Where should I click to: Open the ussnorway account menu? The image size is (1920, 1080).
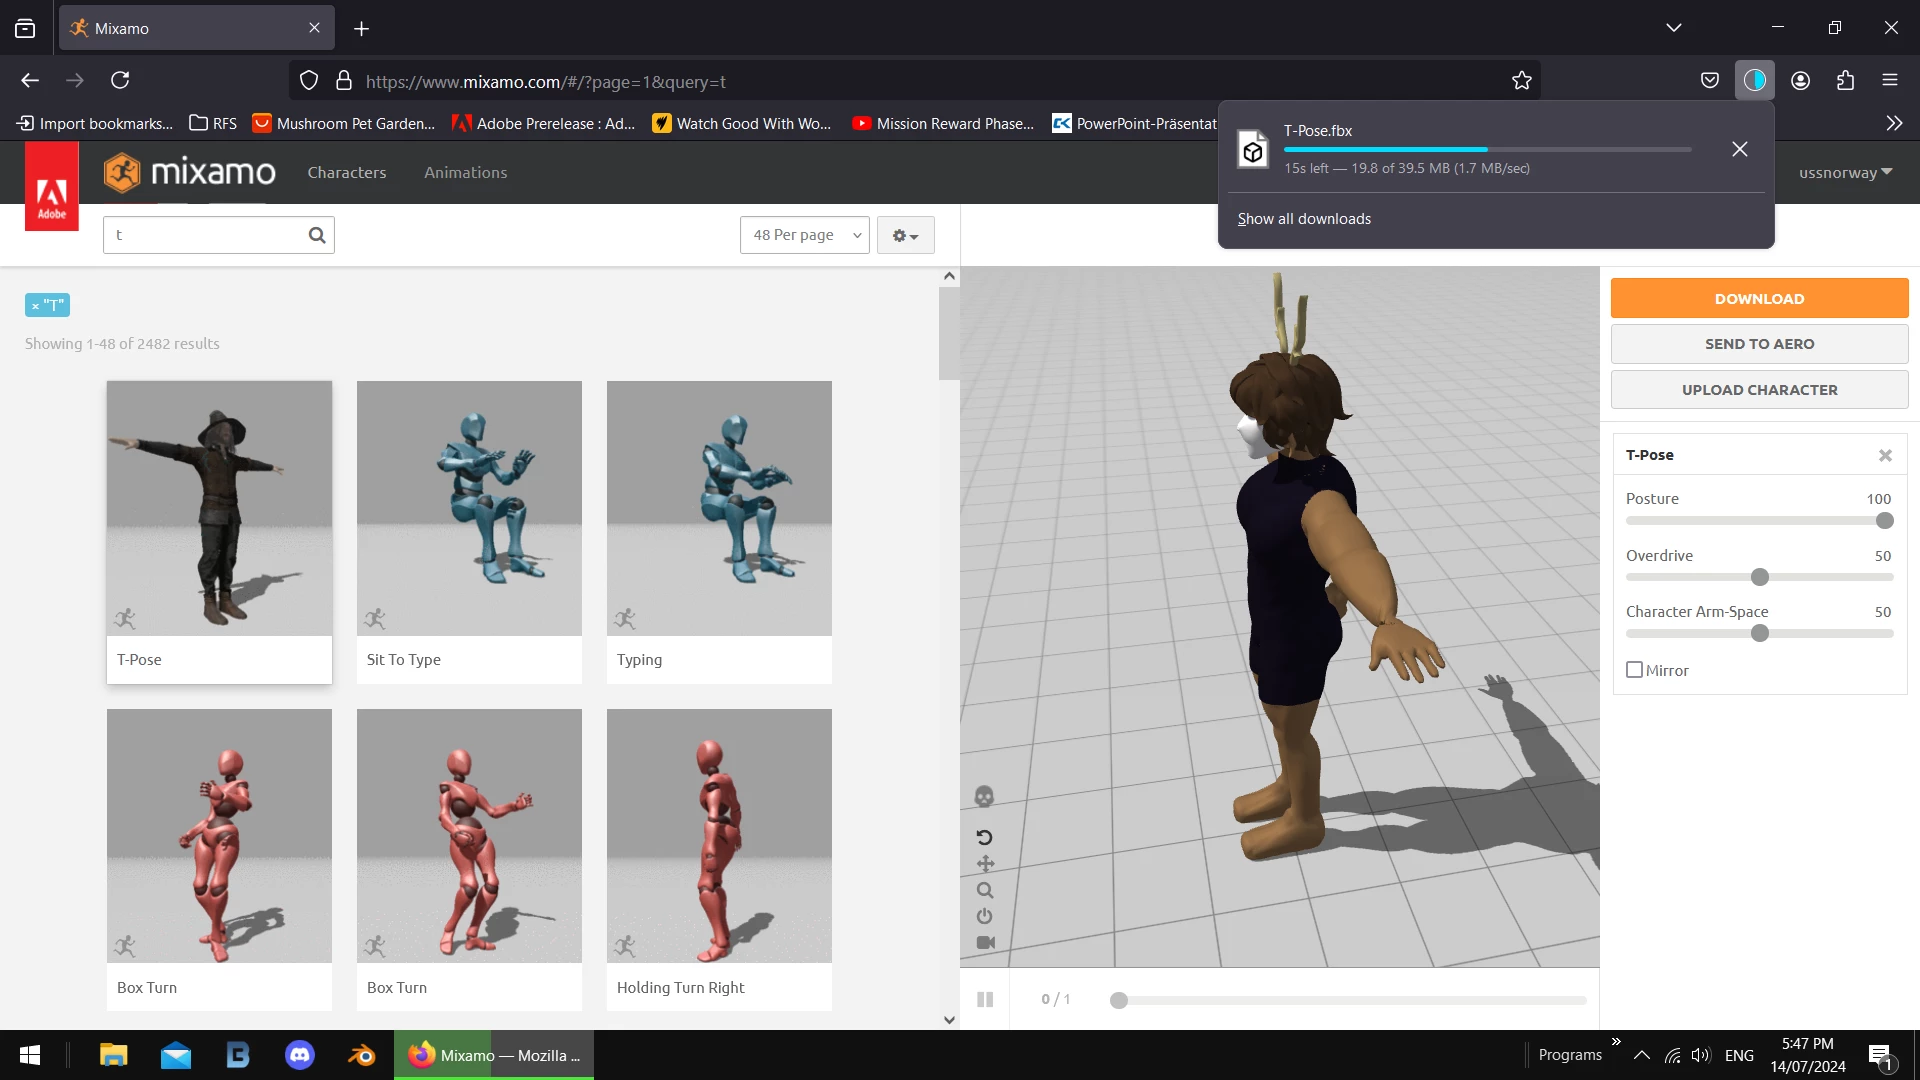[x=1845, y=172]
